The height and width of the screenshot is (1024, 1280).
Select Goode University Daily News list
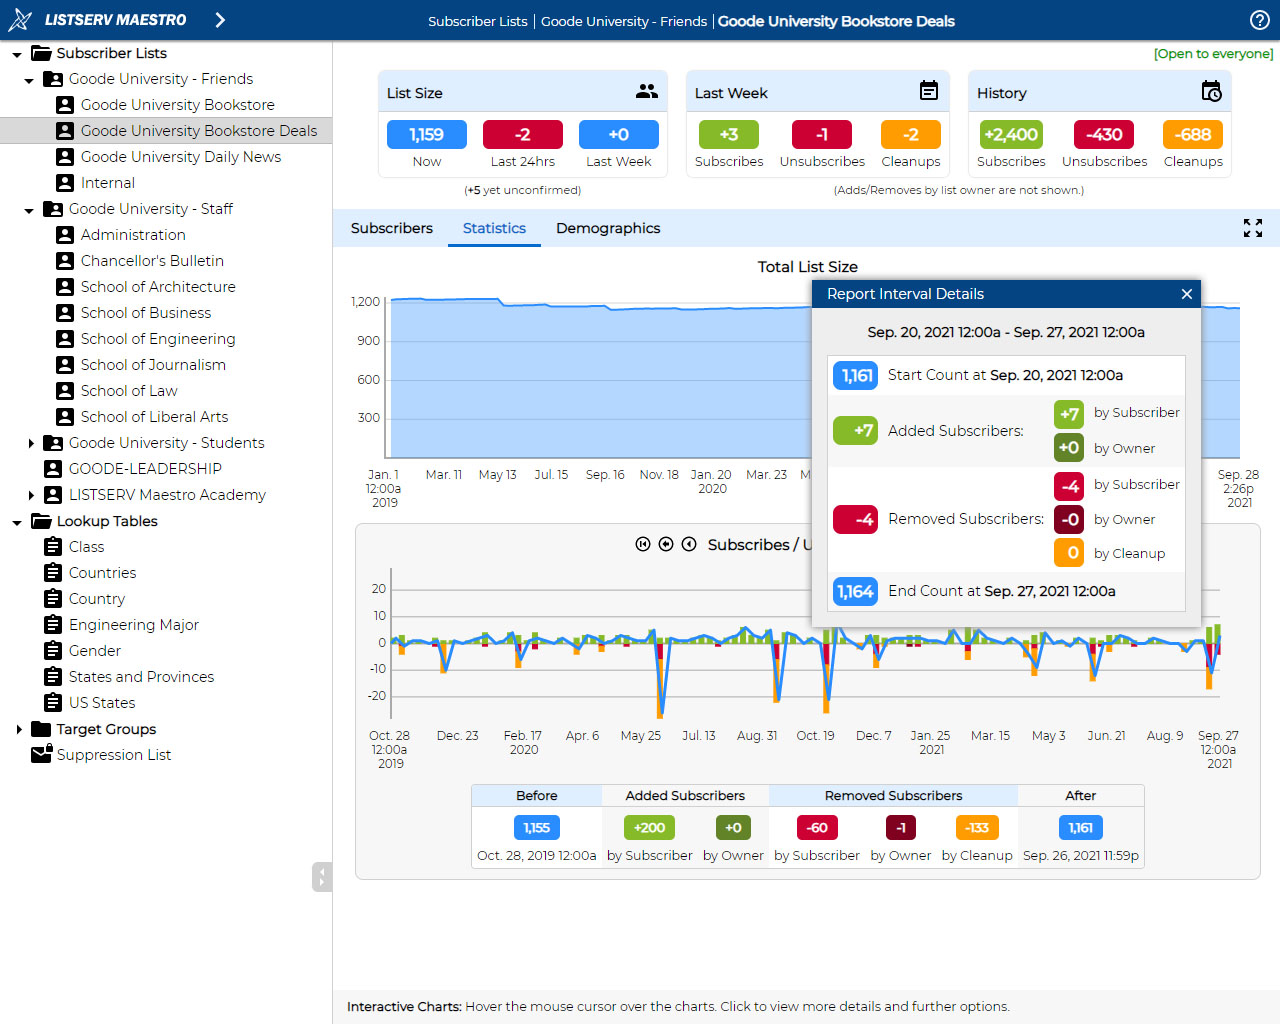tap(180, 157)
